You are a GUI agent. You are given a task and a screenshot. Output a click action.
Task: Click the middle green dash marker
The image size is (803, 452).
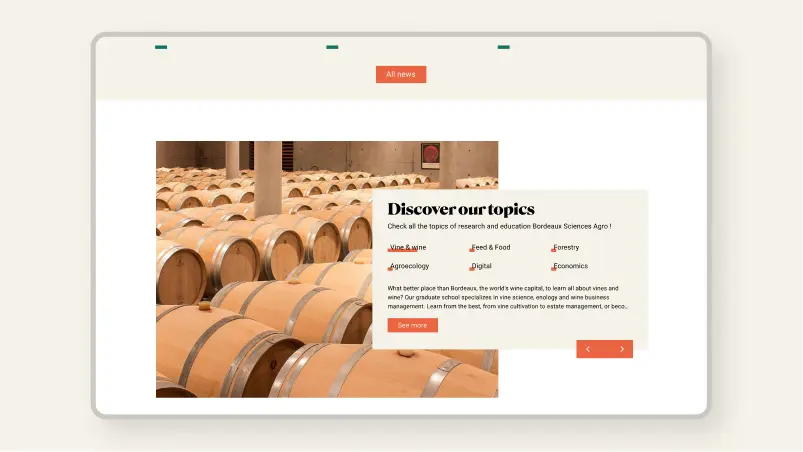332,47
